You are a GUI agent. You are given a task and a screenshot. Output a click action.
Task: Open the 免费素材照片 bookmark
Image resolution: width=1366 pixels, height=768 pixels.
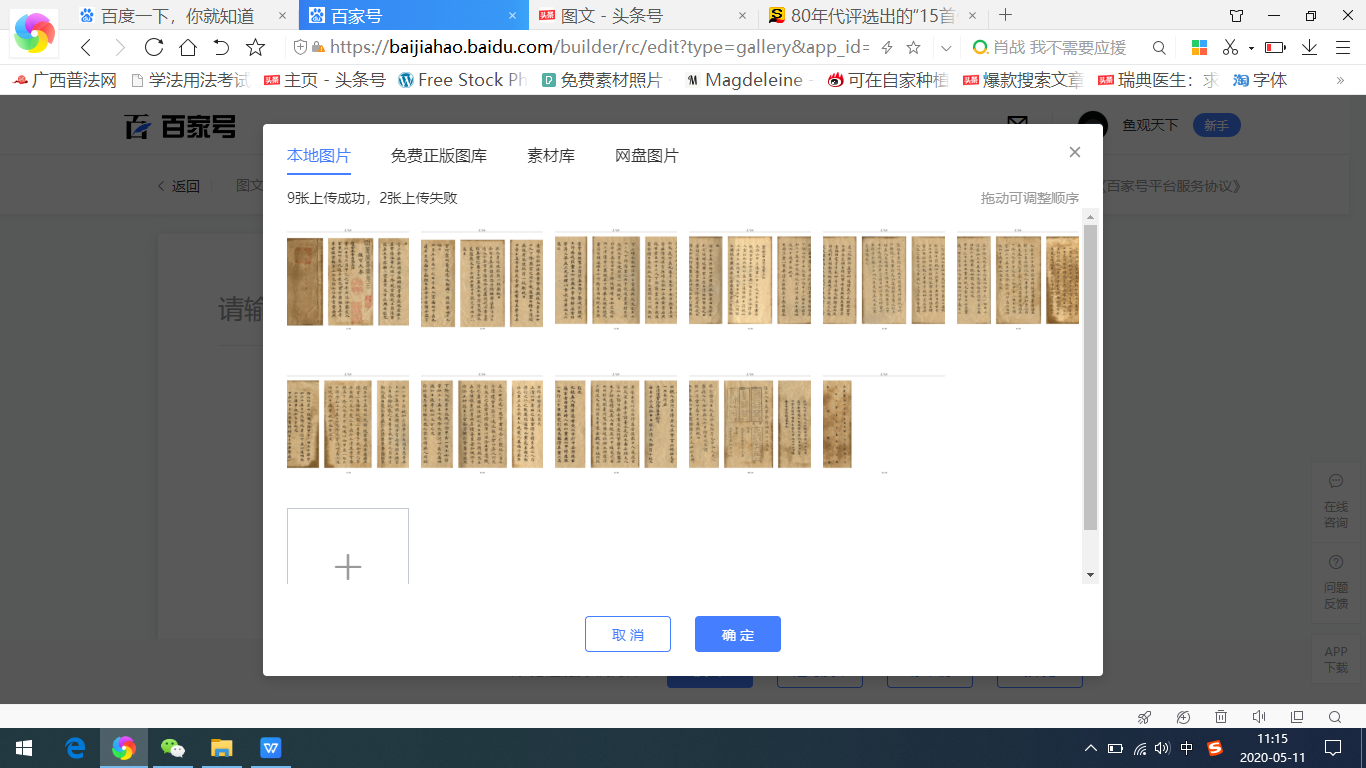click(x=602, y=80)
